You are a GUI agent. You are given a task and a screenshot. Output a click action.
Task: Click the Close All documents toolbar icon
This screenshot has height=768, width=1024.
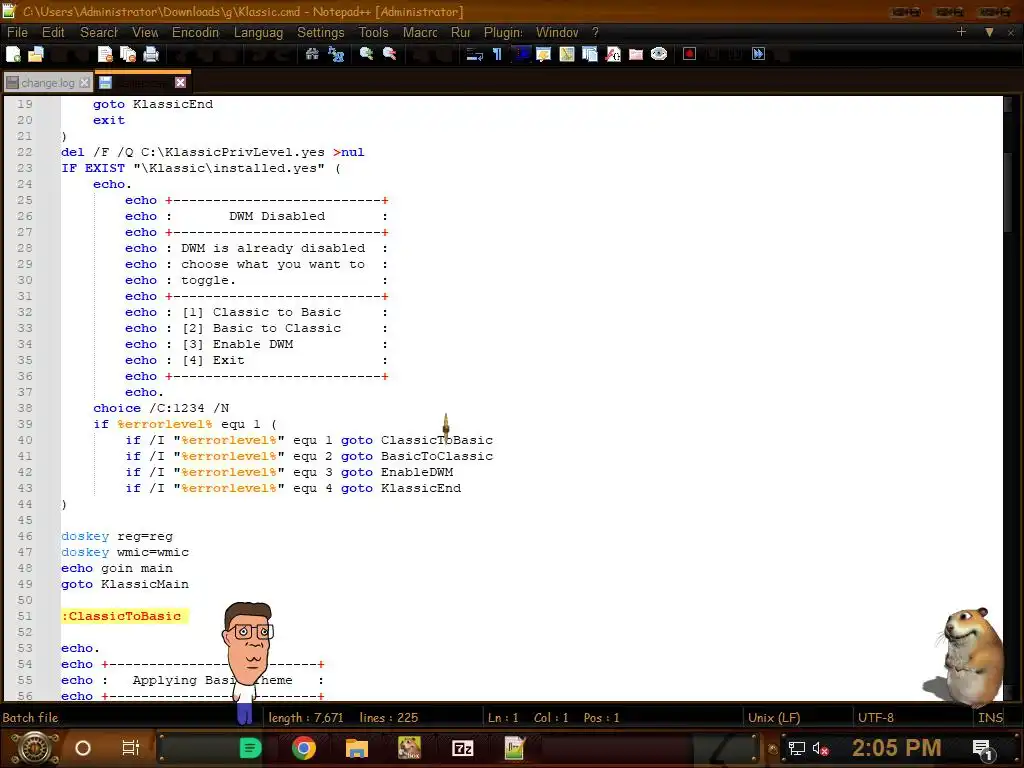[x=128, y=54]
